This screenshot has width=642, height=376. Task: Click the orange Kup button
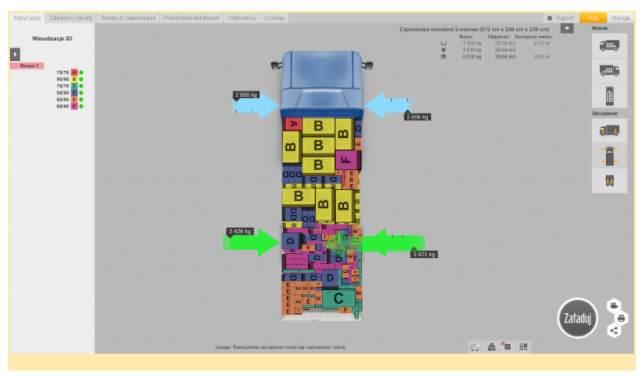593,18
